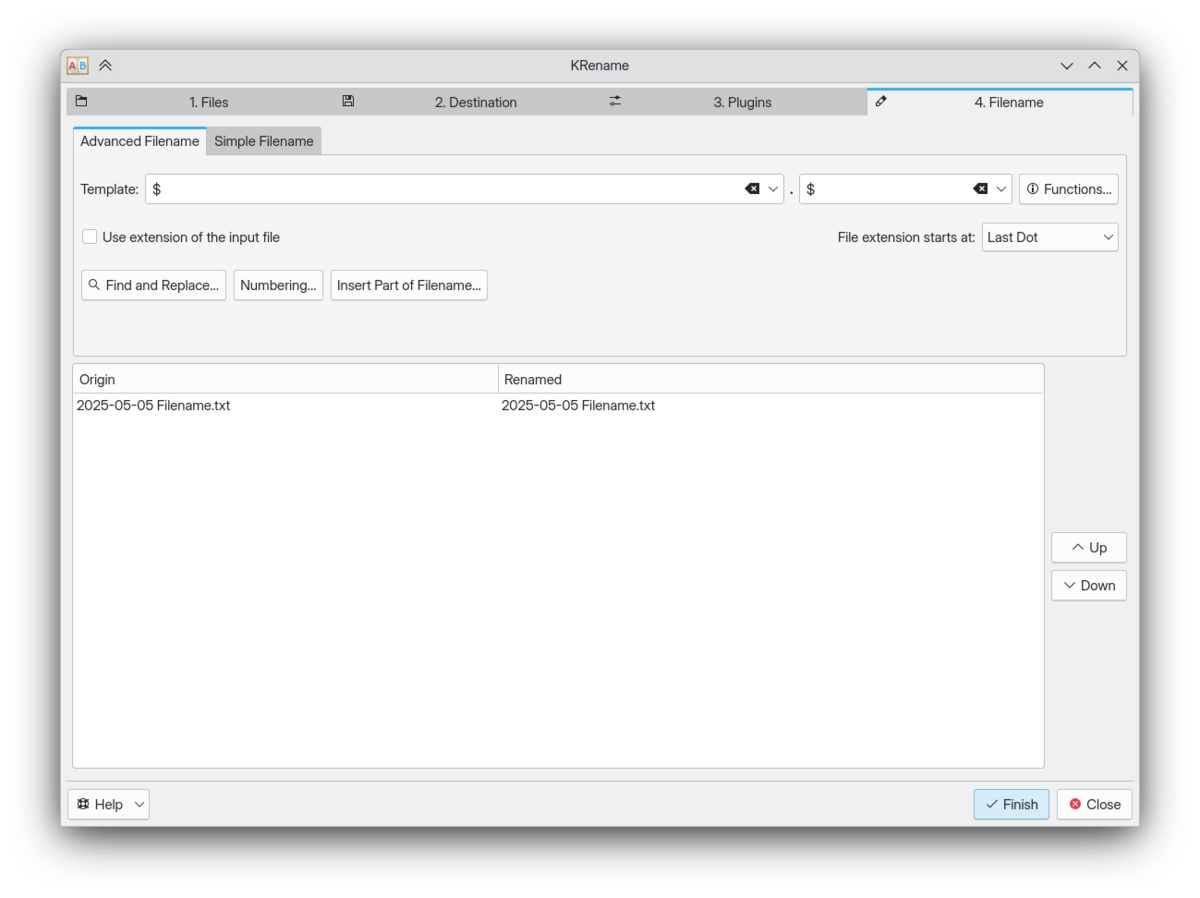Click the Finish button
This screenshot has height=898, width=1200.
[x=1011, y=804]
